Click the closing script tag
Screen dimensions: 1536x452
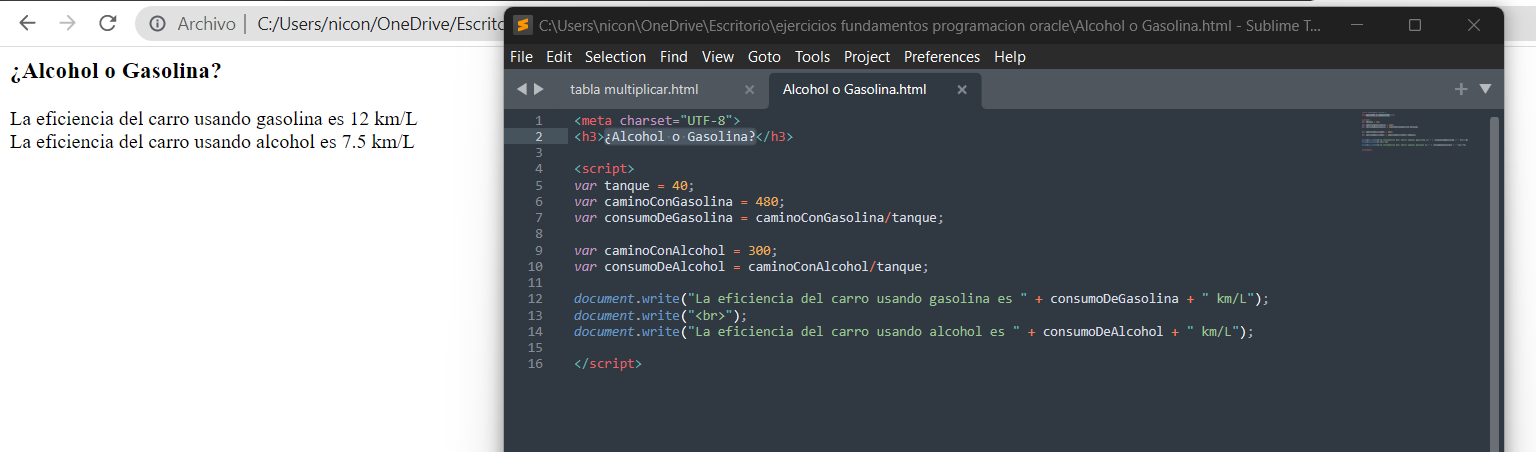point(608,363)
